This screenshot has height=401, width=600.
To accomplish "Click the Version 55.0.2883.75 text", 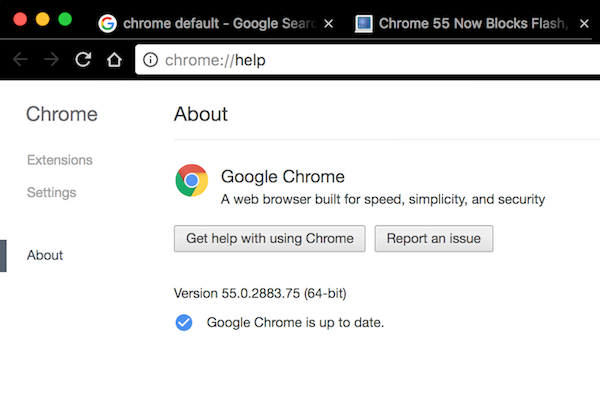I will (260, 293).
